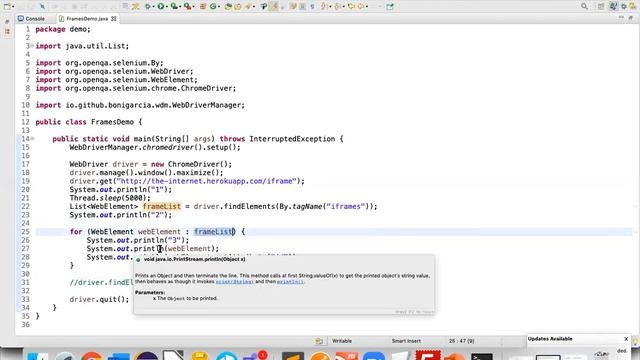This screenshot has width=640, height=360.
Task: Click the New file wizard icon
Action: pyautogui.click(x=7, y=7)
